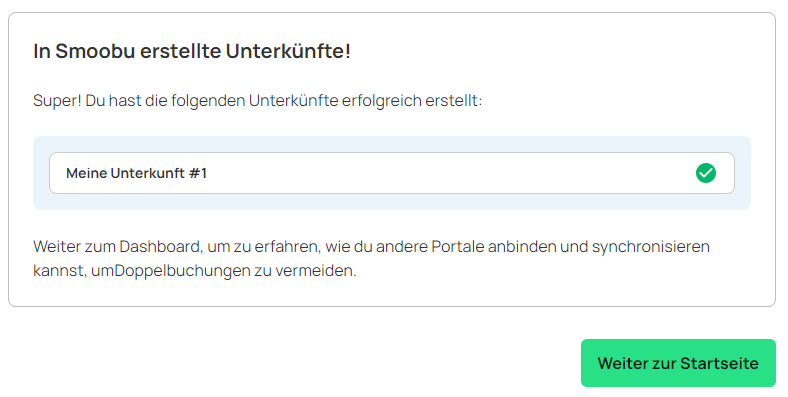The width and height of the screenshot is (788, 397).
Task: Click the word Unterkünfte! in the heading
Action: tap(288, 51)
